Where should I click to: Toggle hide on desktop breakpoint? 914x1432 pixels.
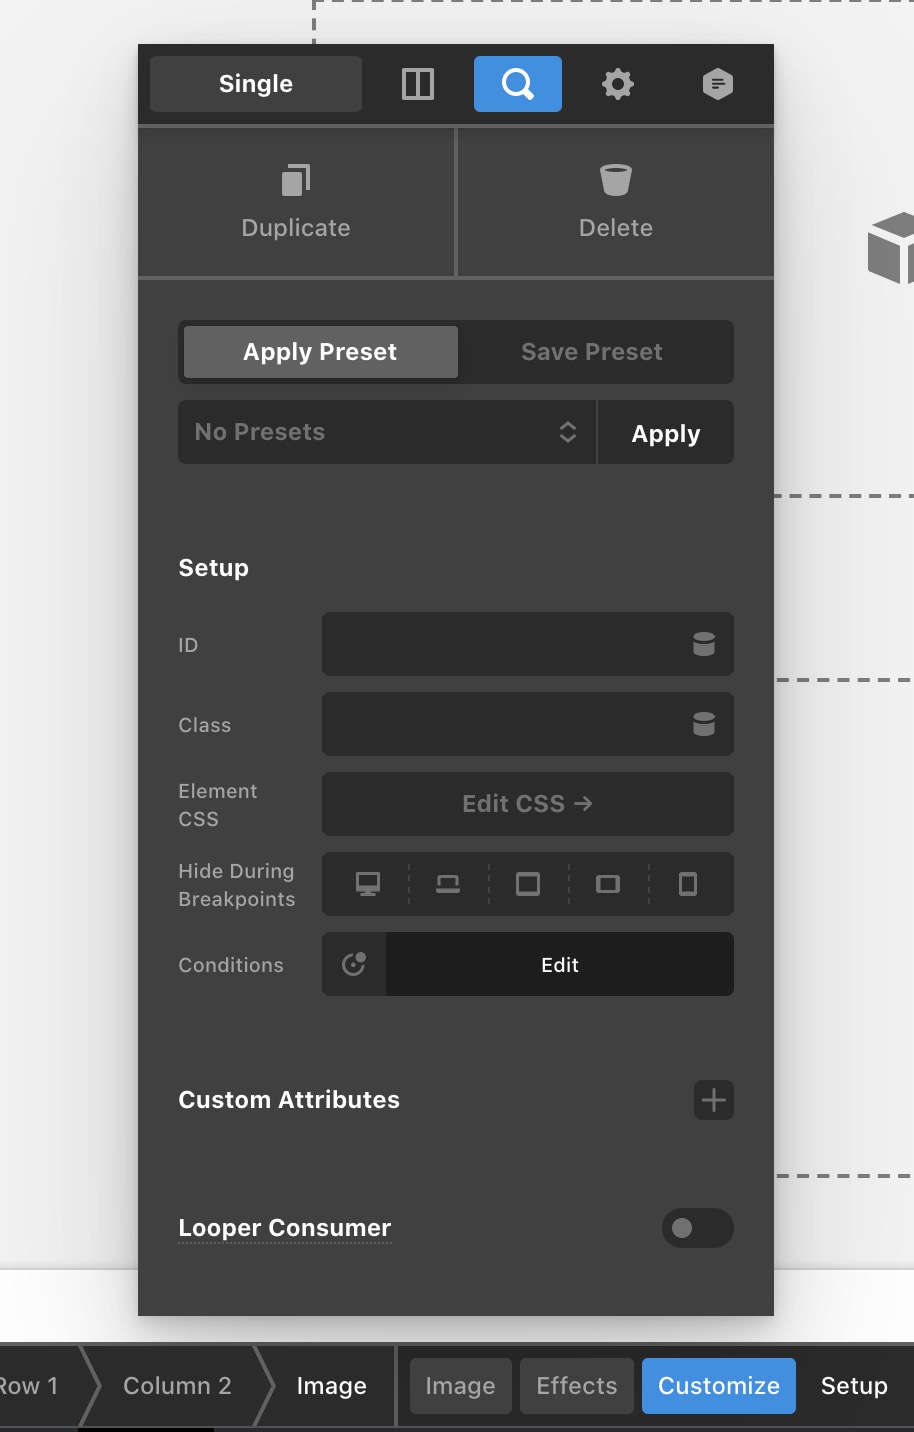(x=368, y=884)
